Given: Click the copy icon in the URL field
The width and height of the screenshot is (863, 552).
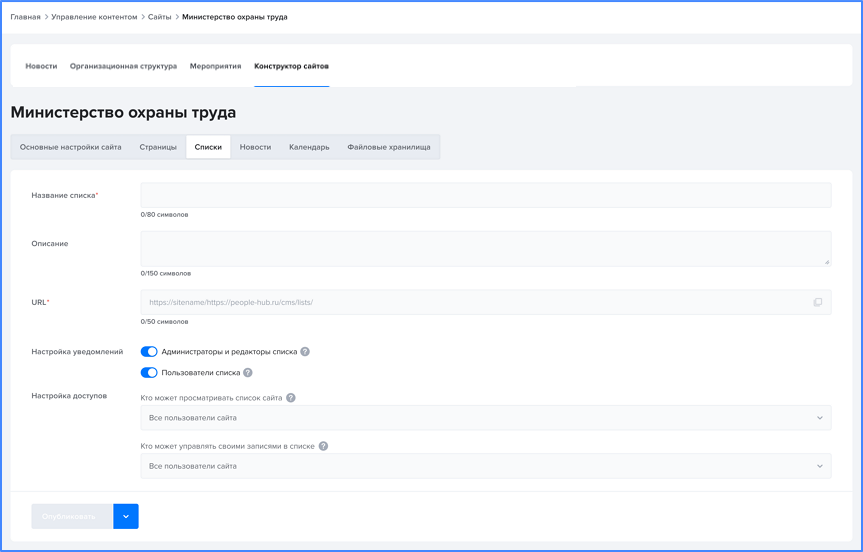Looking at the screenshot, I should pyautogui.click(x=818, y=302).
